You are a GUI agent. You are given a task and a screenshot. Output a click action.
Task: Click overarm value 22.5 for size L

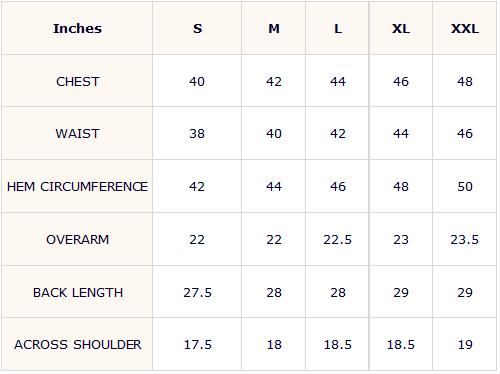coord(338,239)
